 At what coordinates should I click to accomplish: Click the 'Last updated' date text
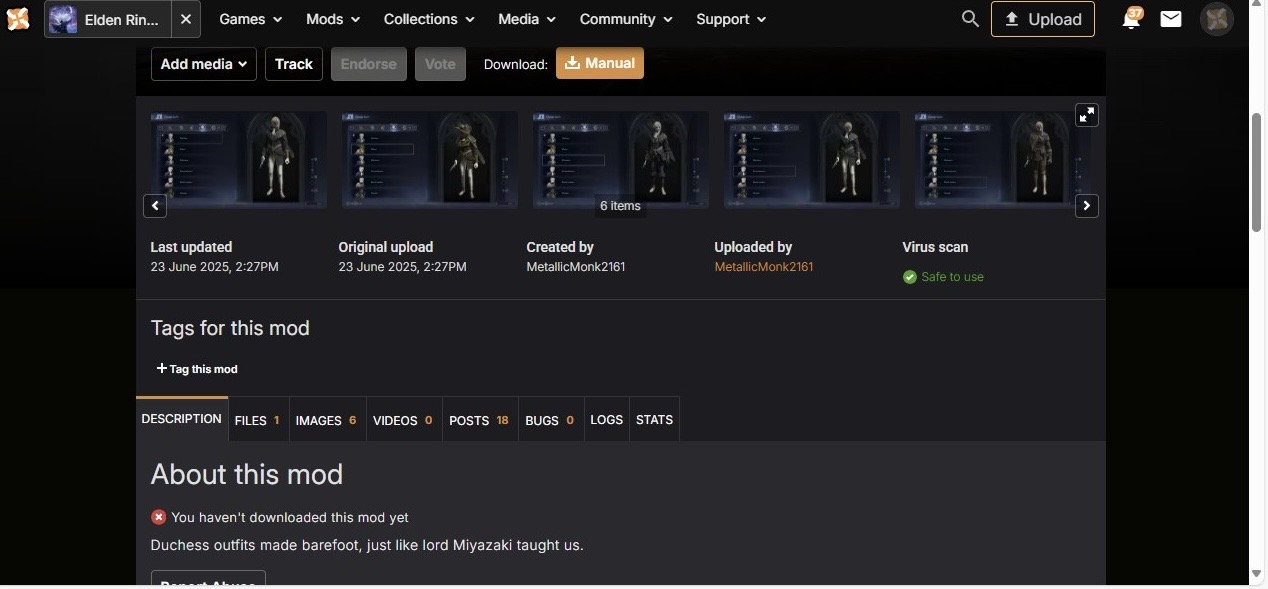[215, 267]
